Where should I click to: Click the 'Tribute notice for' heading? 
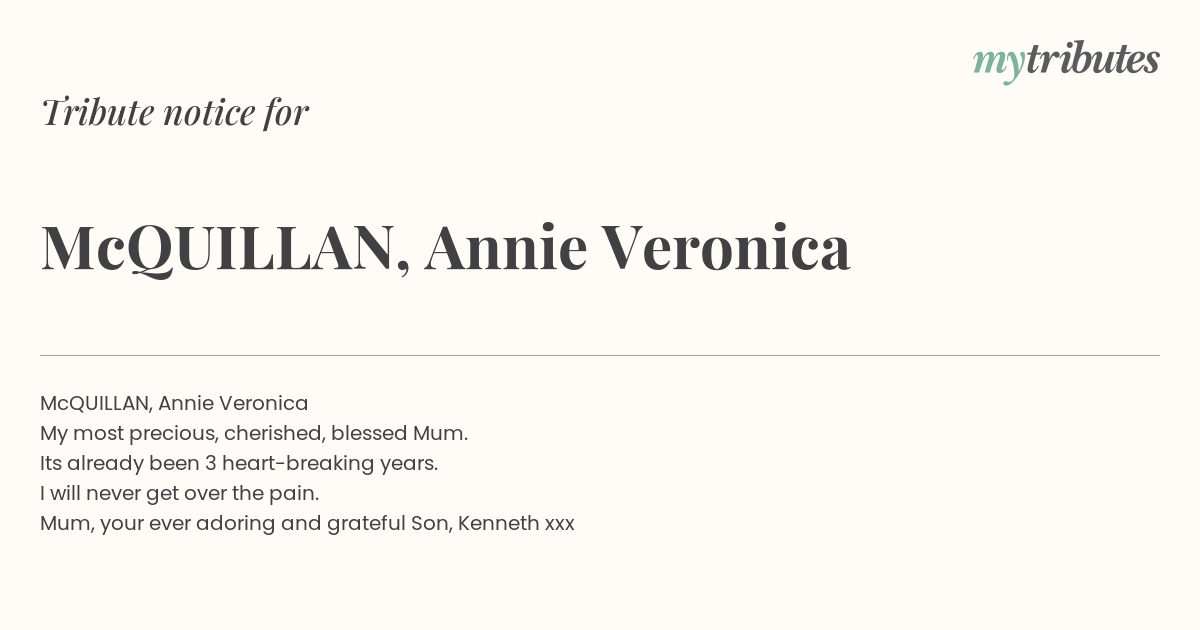(174, 112)
